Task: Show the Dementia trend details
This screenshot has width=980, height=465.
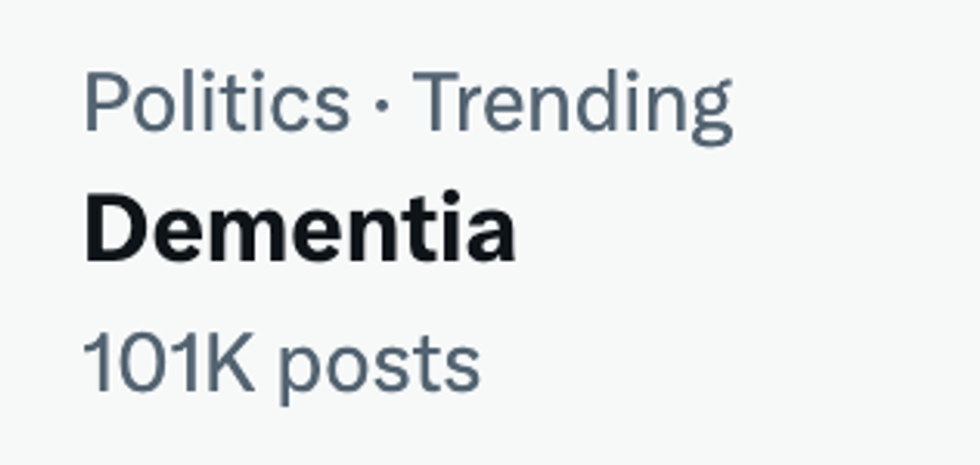Action: 300,230
